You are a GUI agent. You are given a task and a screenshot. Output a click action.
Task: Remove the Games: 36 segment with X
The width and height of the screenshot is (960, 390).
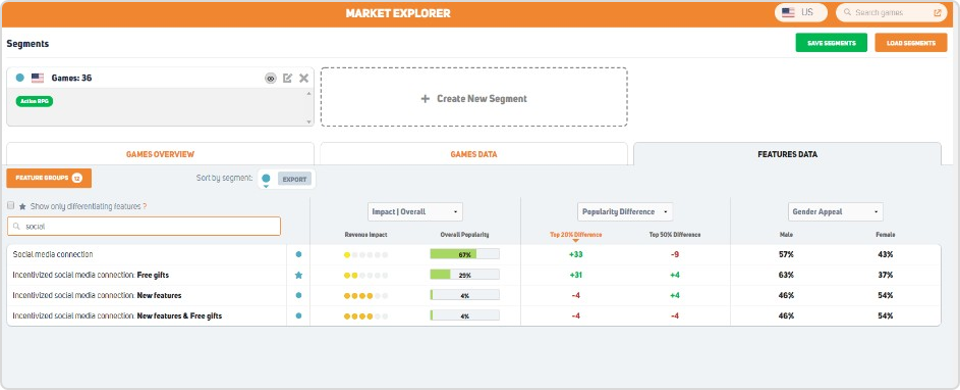[304, 78]
